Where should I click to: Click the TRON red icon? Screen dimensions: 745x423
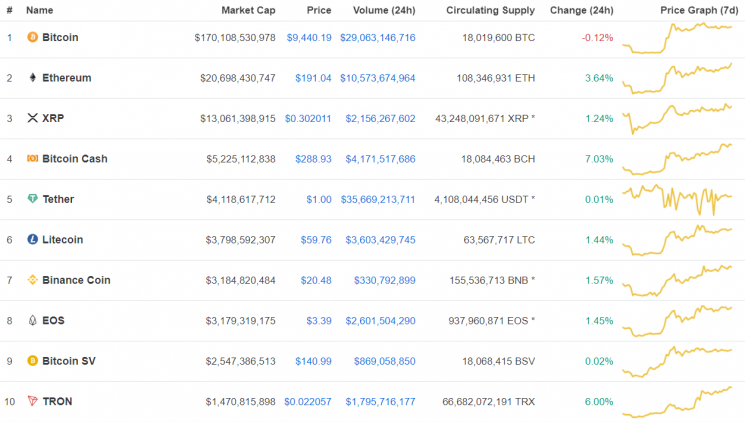[32, 401]
